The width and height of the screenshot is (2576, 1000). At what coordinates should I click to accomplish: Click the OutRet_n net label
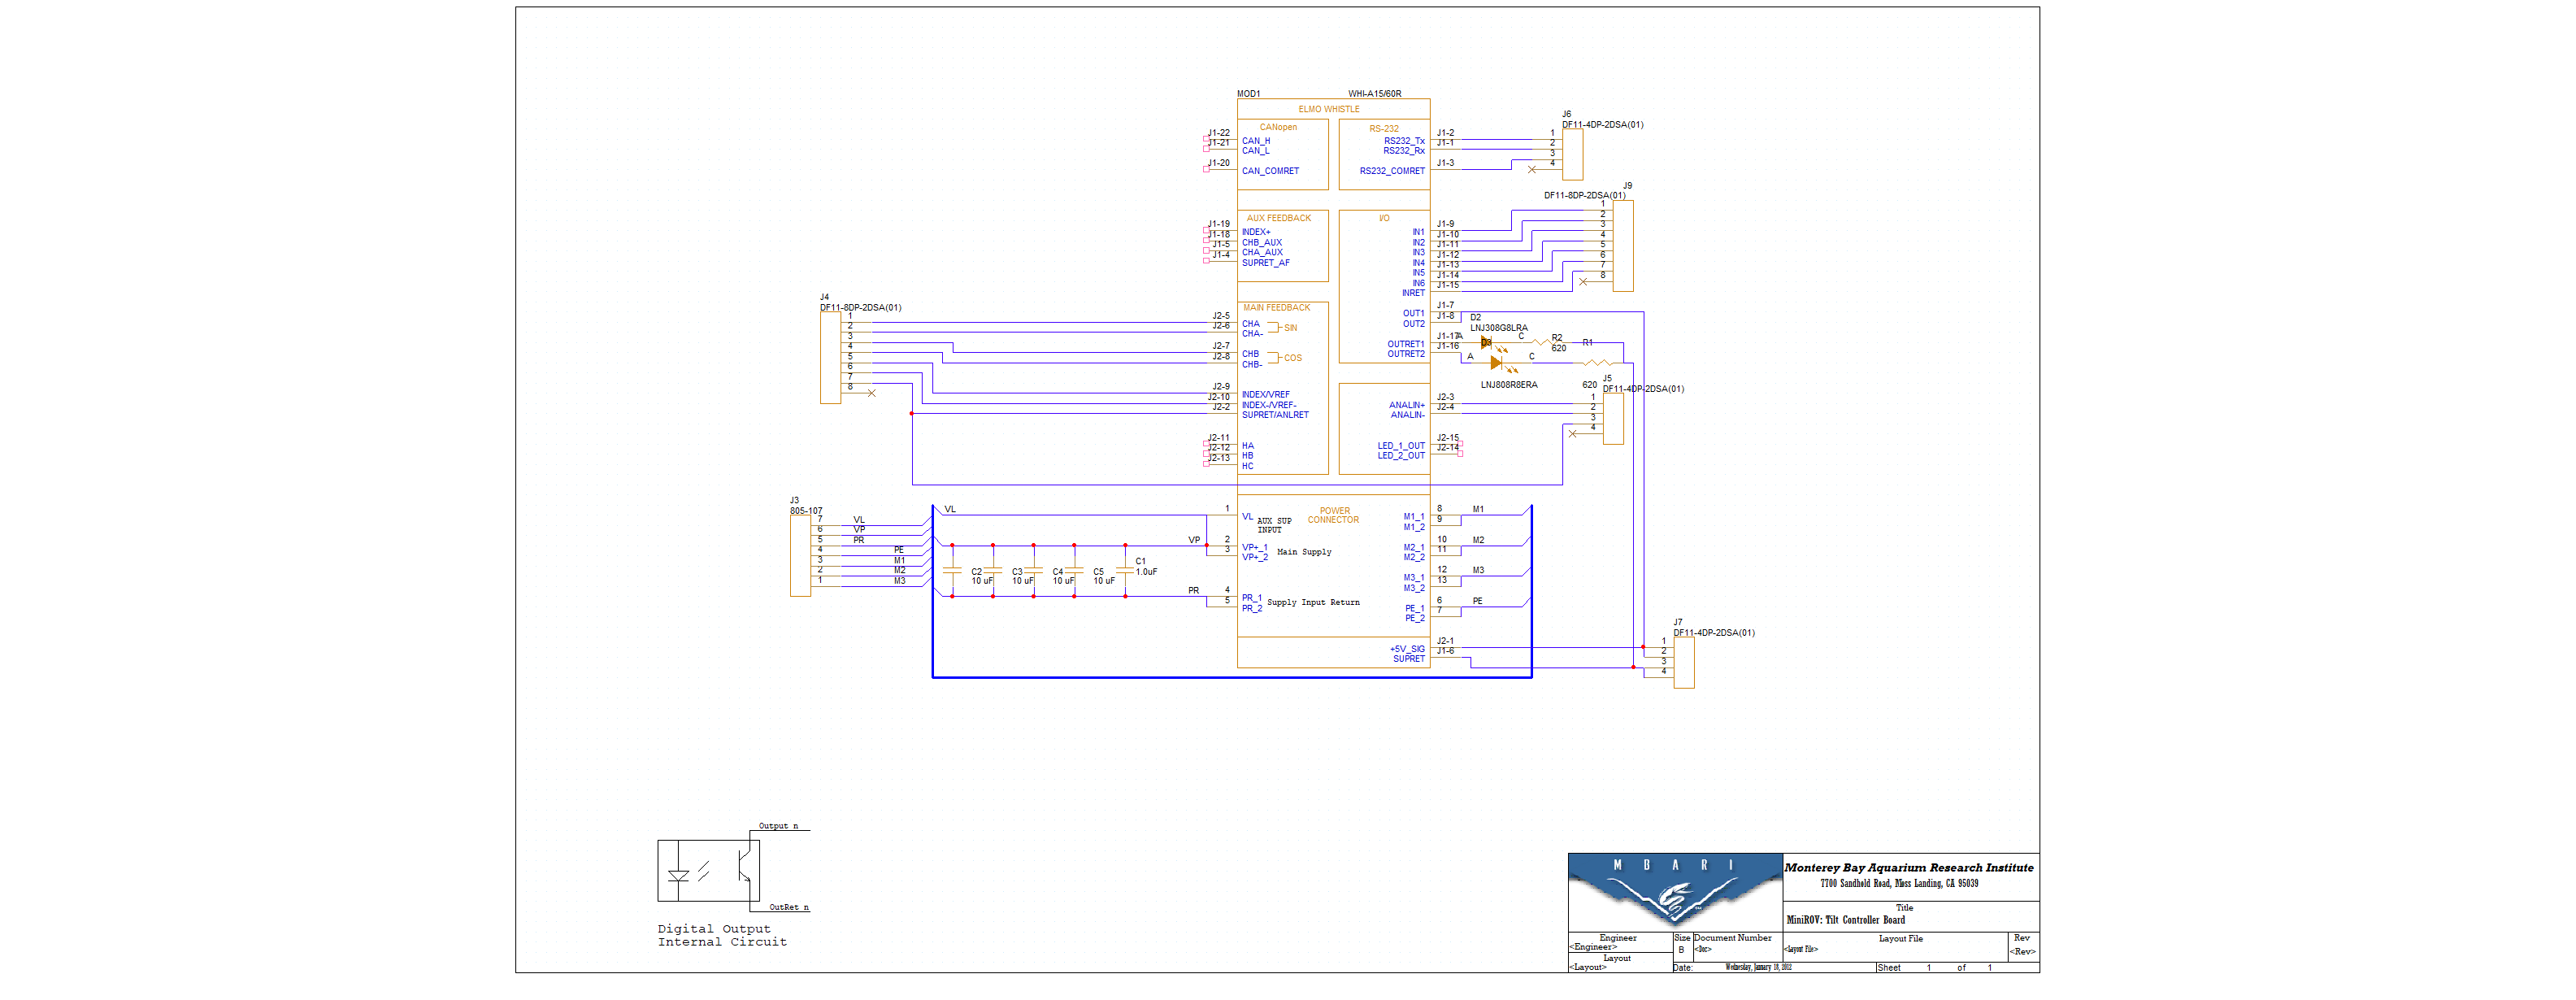click(x=789, y=907)
